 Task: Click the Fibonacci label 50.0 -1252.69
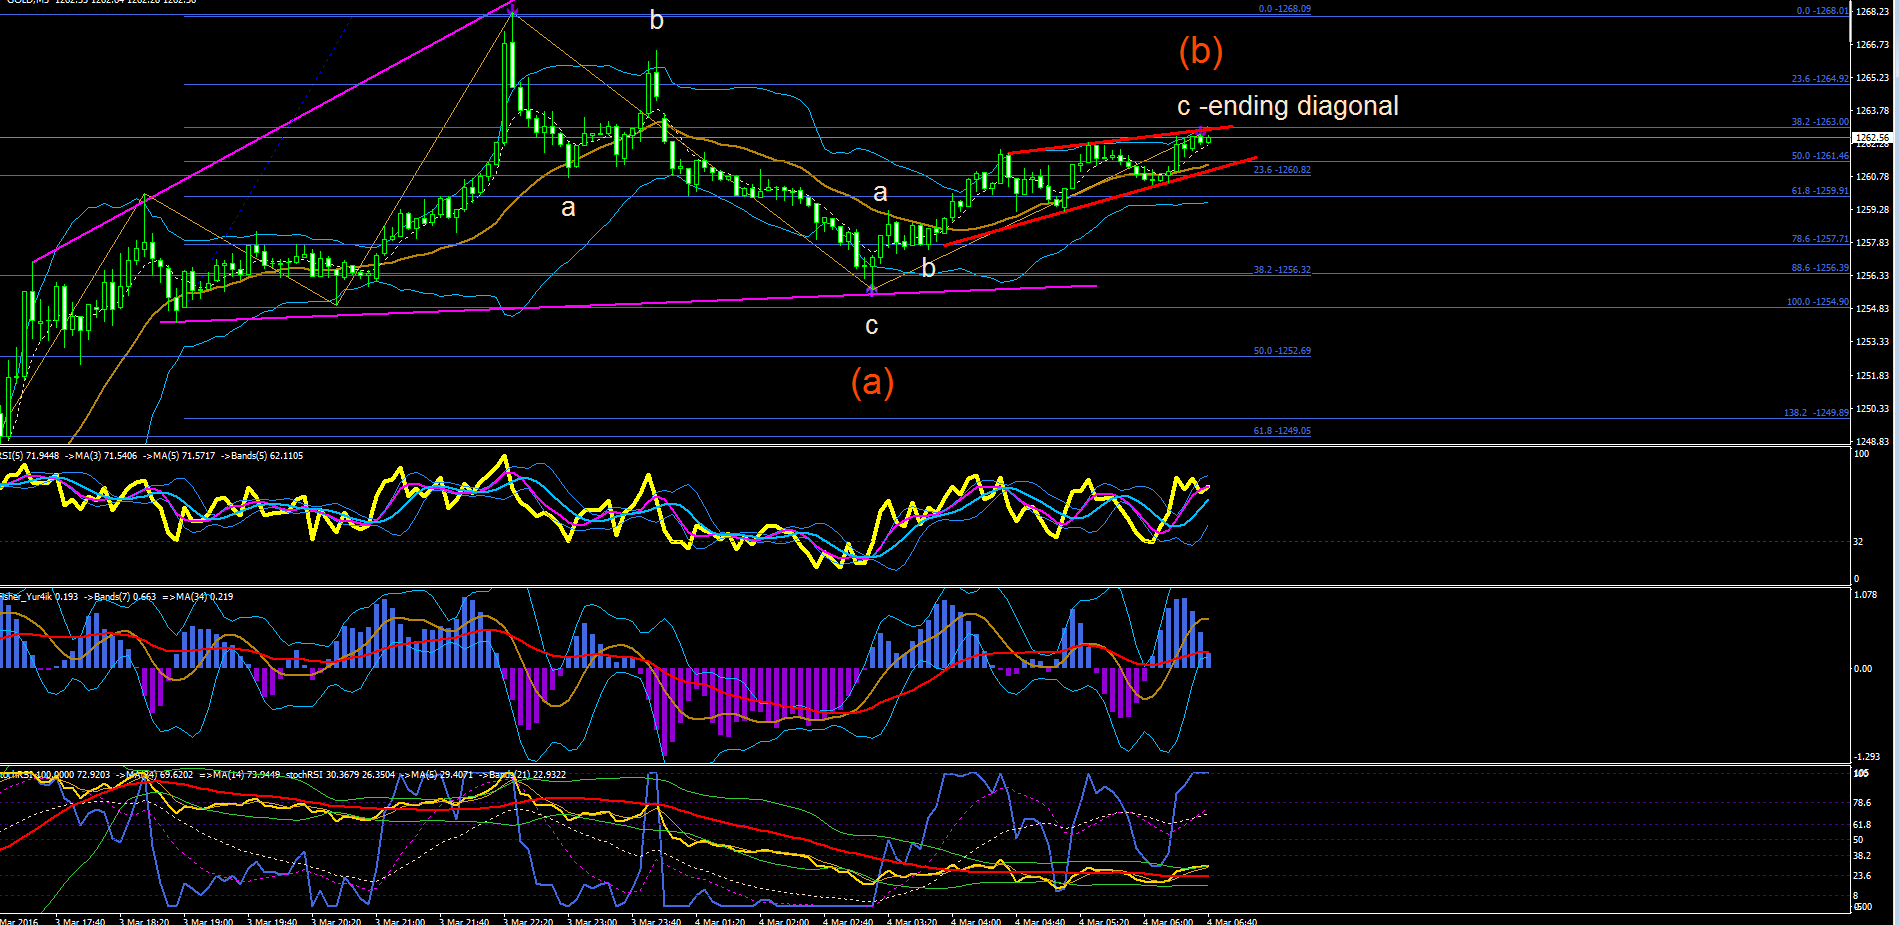(x=1282, y=351)
